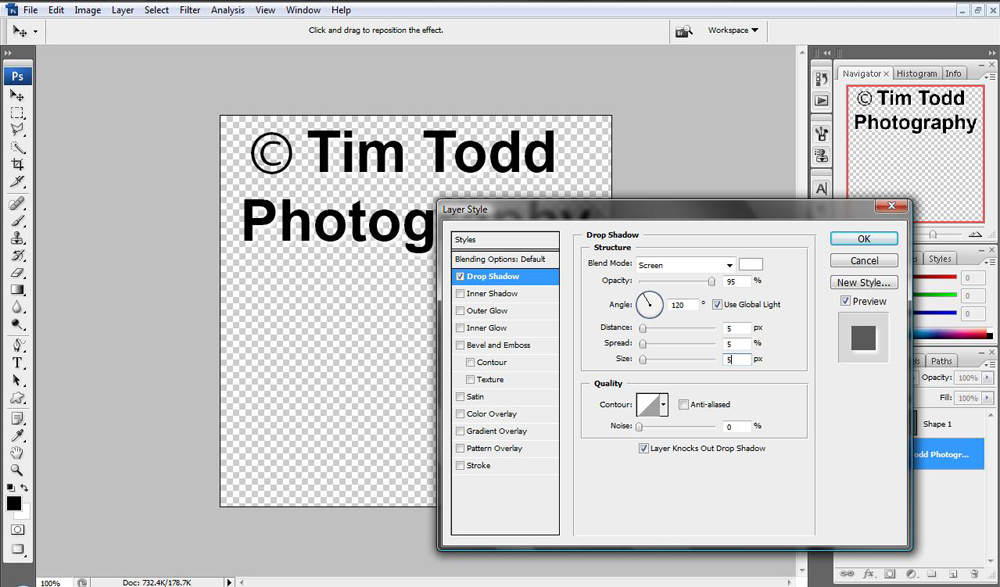Open the Go to Bridge icon
This screenshot has height=587, width=1000.
point(684,31)
